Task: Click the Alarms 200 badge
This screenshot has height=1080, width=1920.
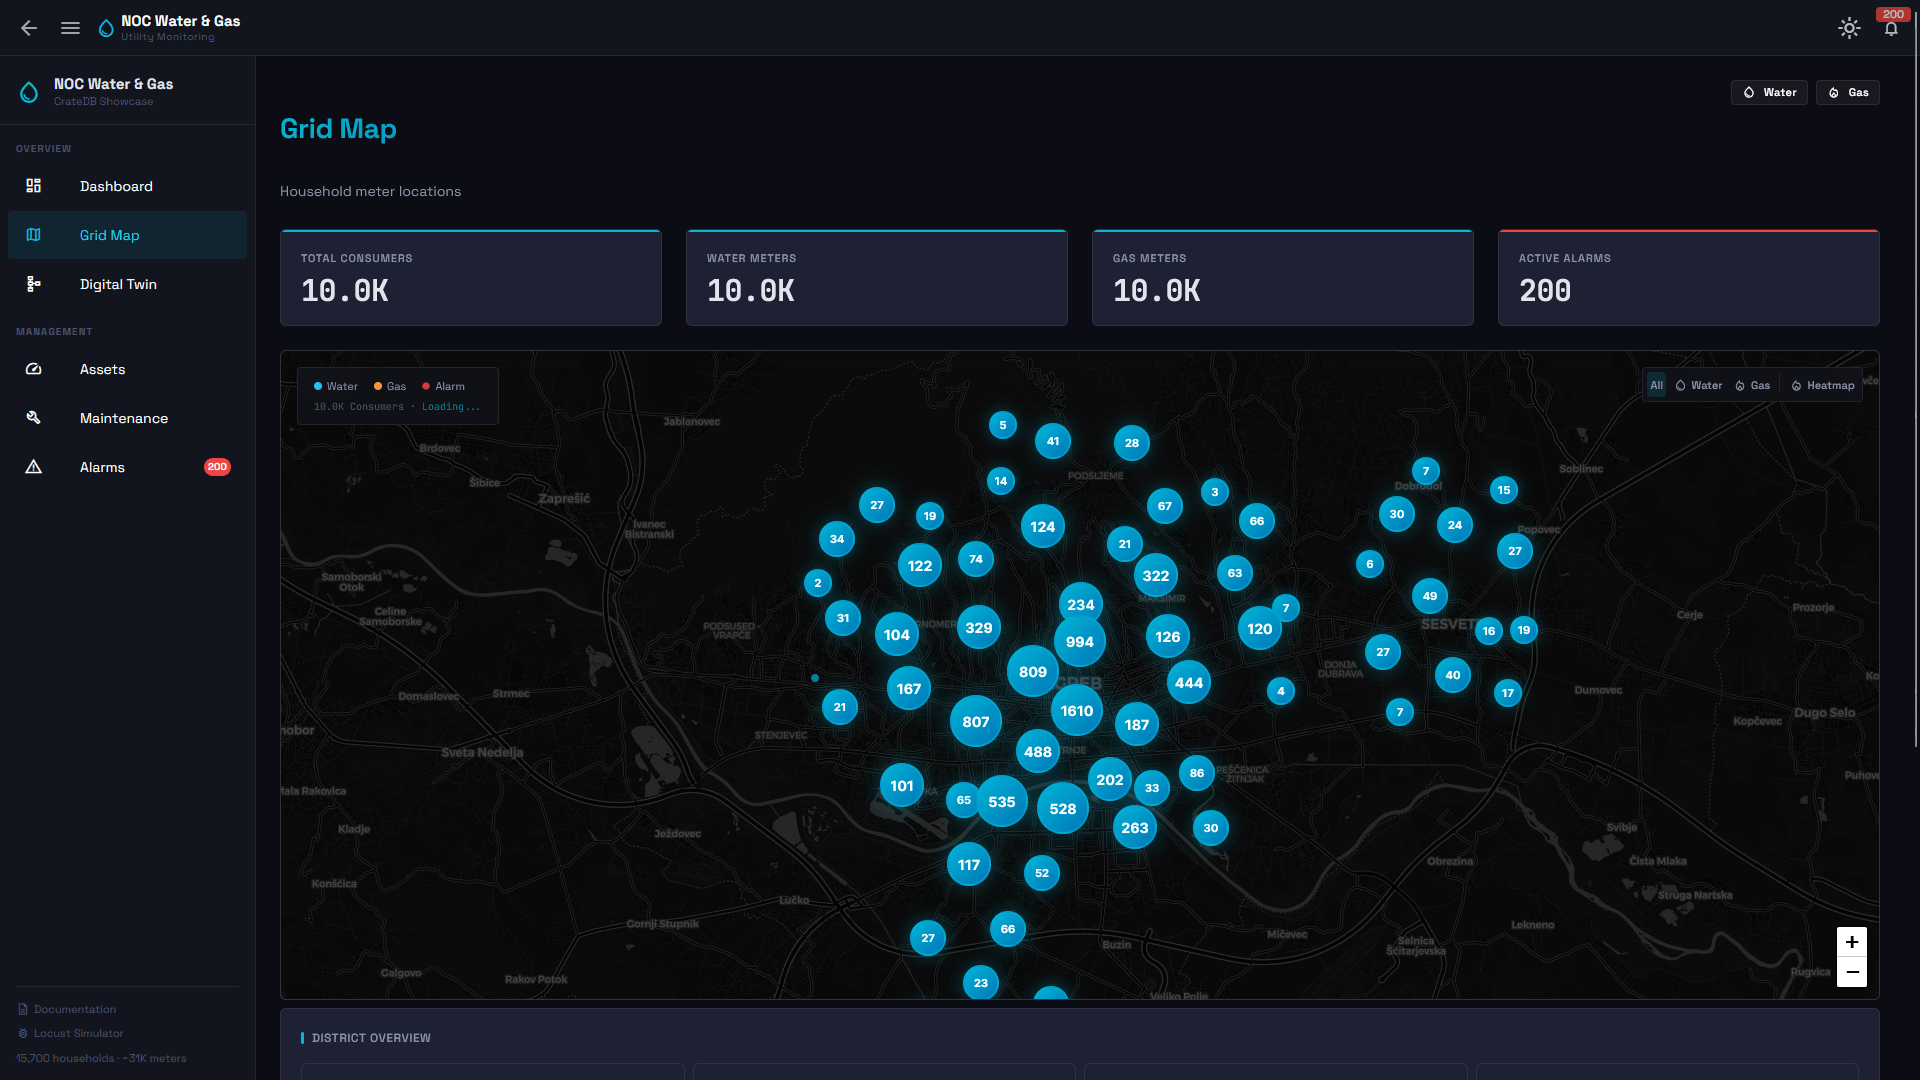Action: pyautogui.click(x=217, y=467)
